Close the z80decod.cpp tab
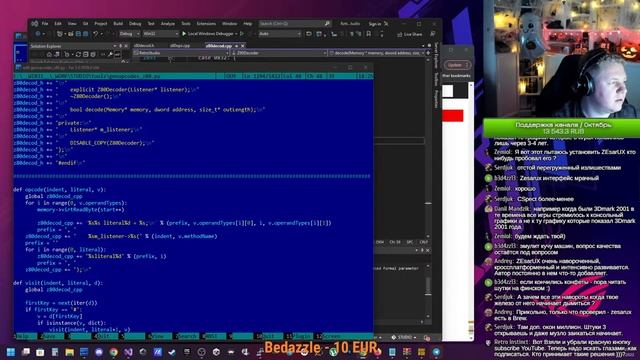 (x=242, y=46)
